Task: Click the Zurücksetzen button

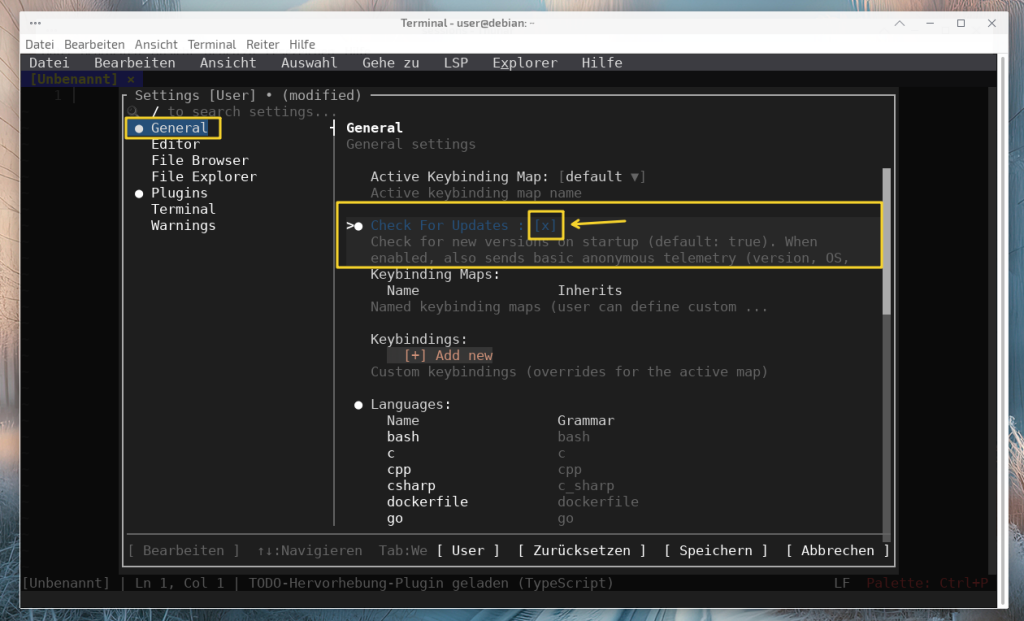Action: pos(582,550)
